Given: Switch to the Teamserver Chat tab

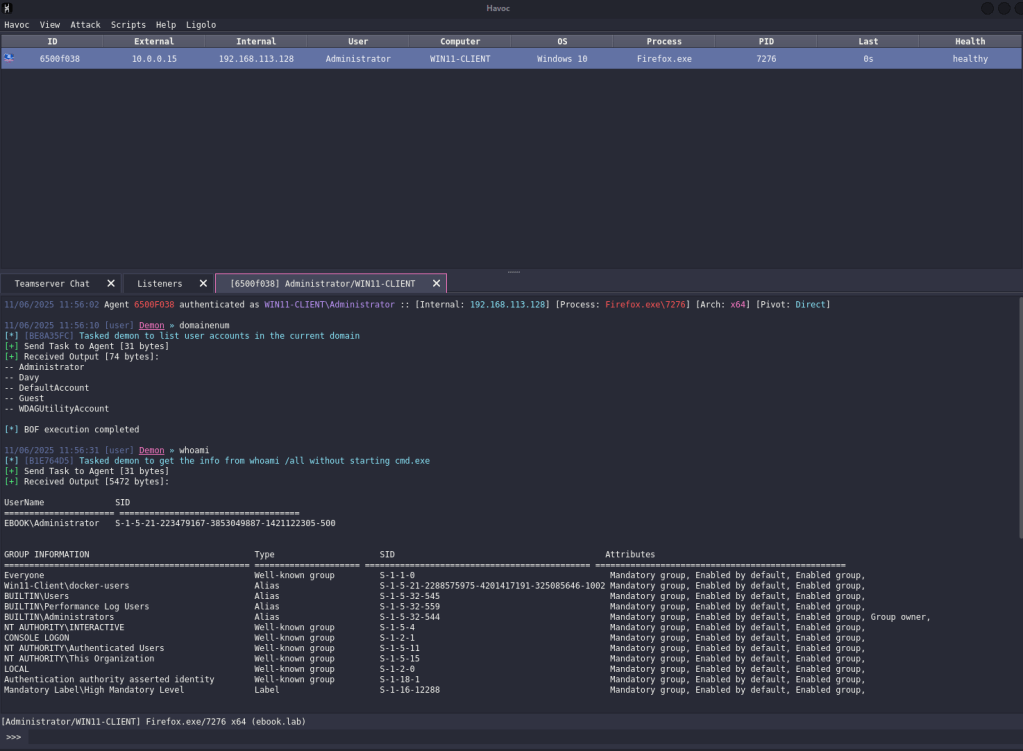Looking at the screenshot, I should pos(52,284).
